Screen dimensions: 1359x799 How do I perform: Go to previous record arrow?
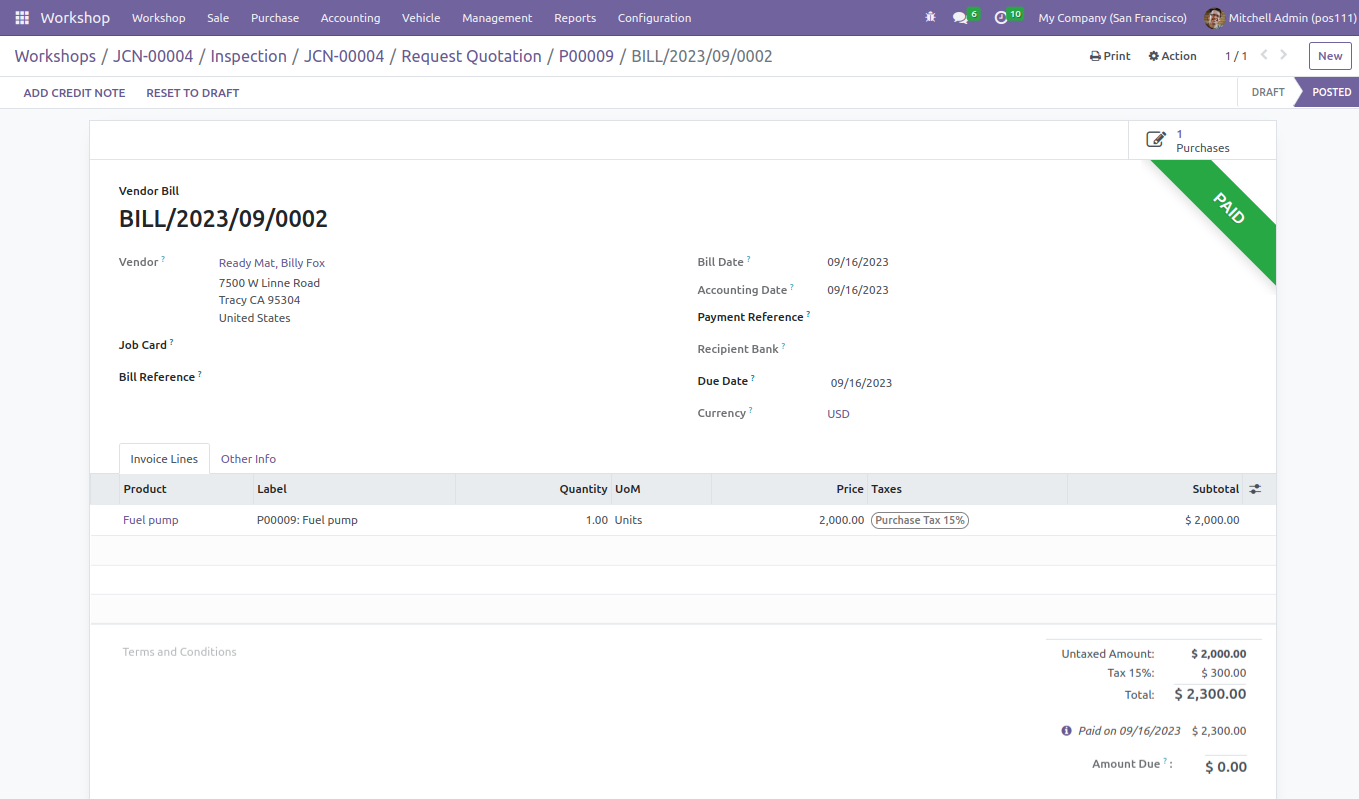(x=1264, y=56)
